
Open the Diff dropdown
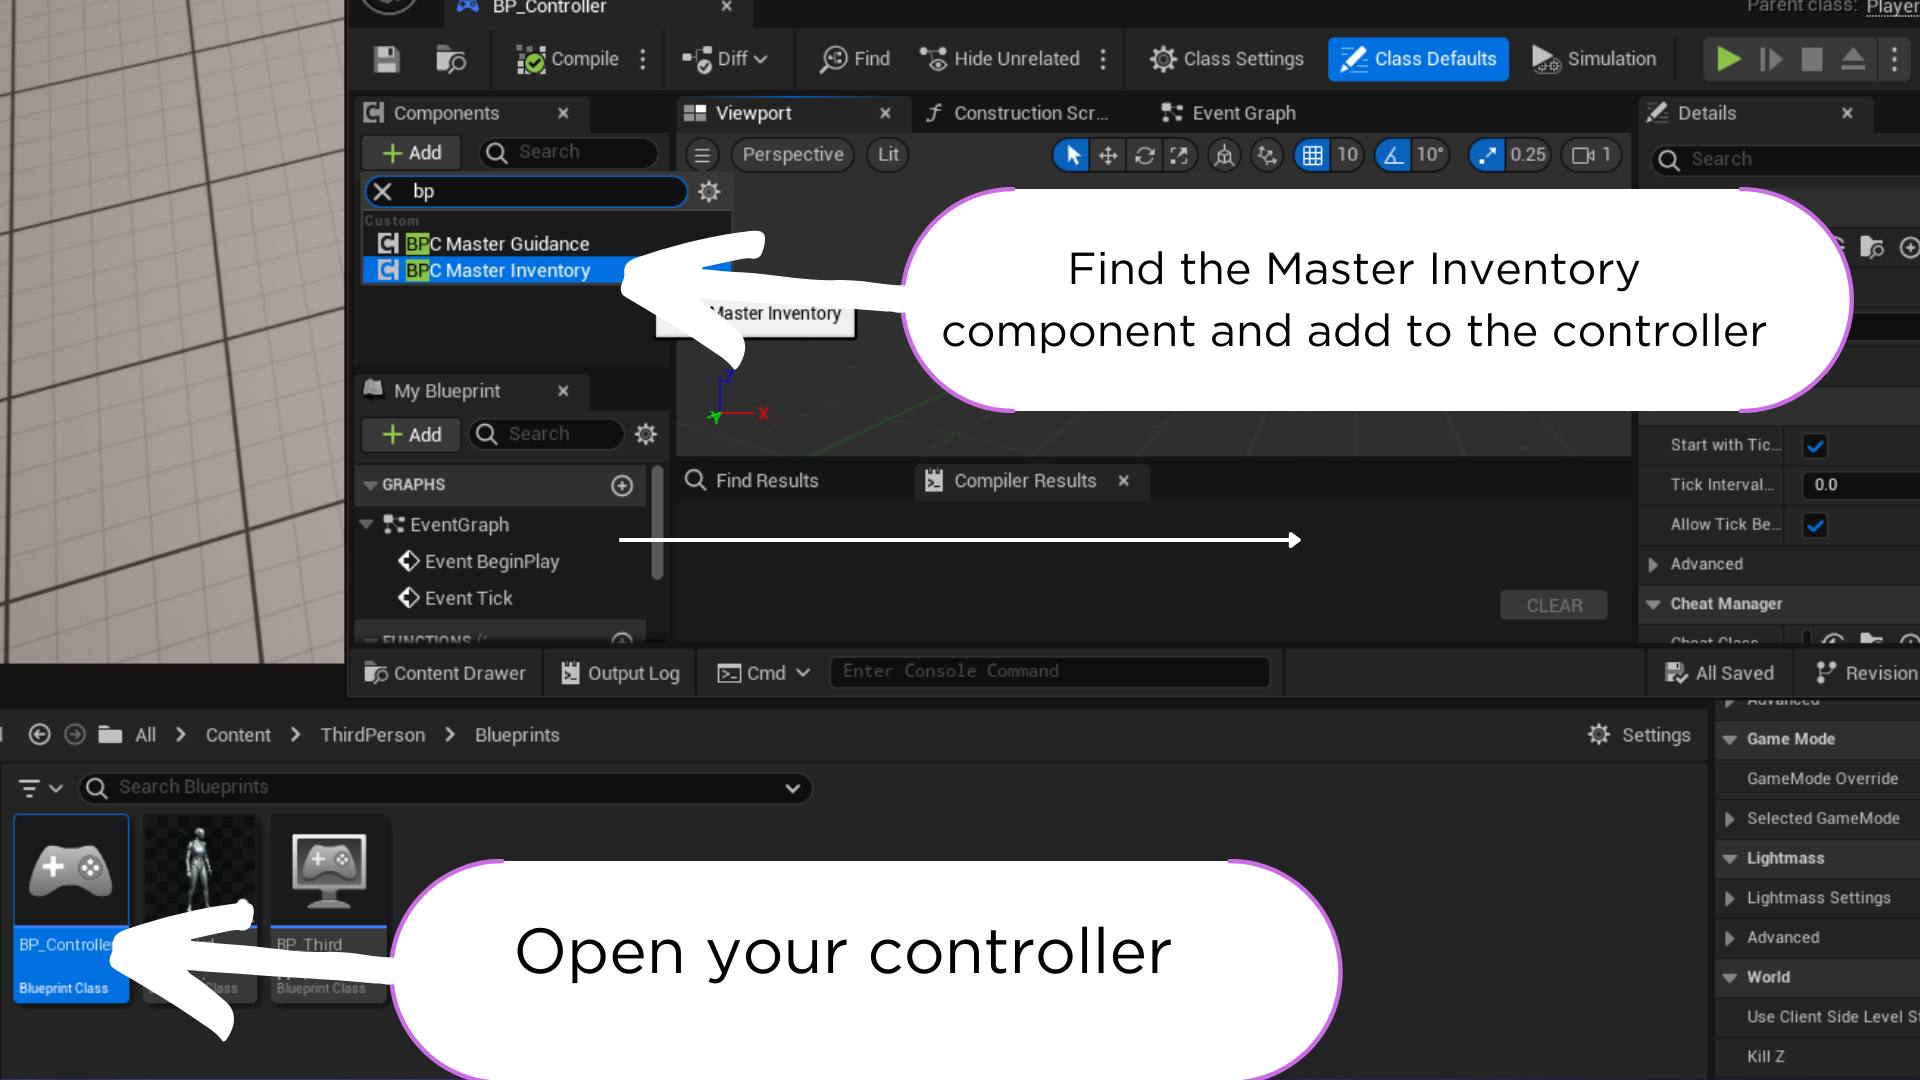725,59
